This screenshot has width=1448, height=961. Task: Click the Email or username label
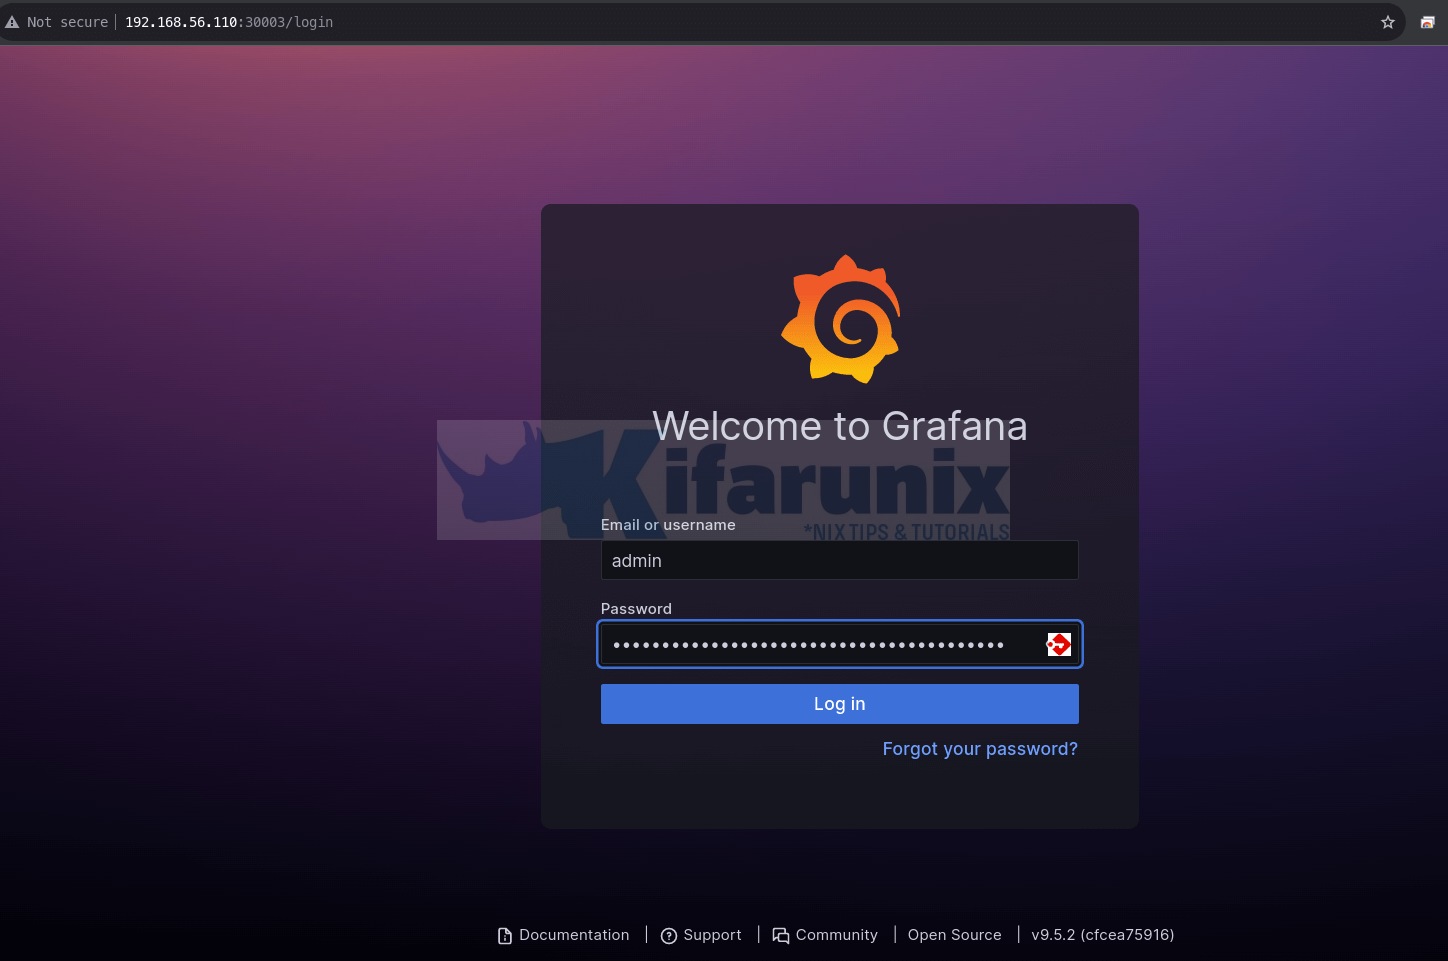[668, 525]
